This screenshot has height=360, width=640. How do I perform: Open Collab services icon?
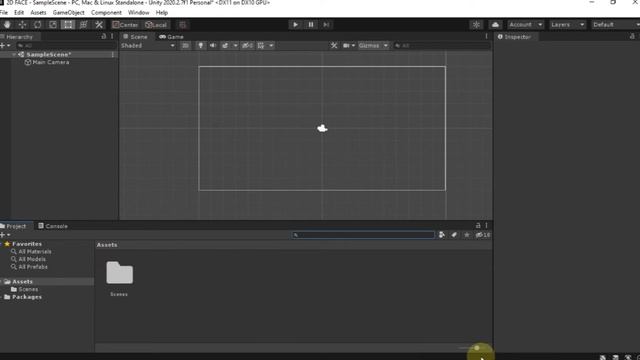476,24
